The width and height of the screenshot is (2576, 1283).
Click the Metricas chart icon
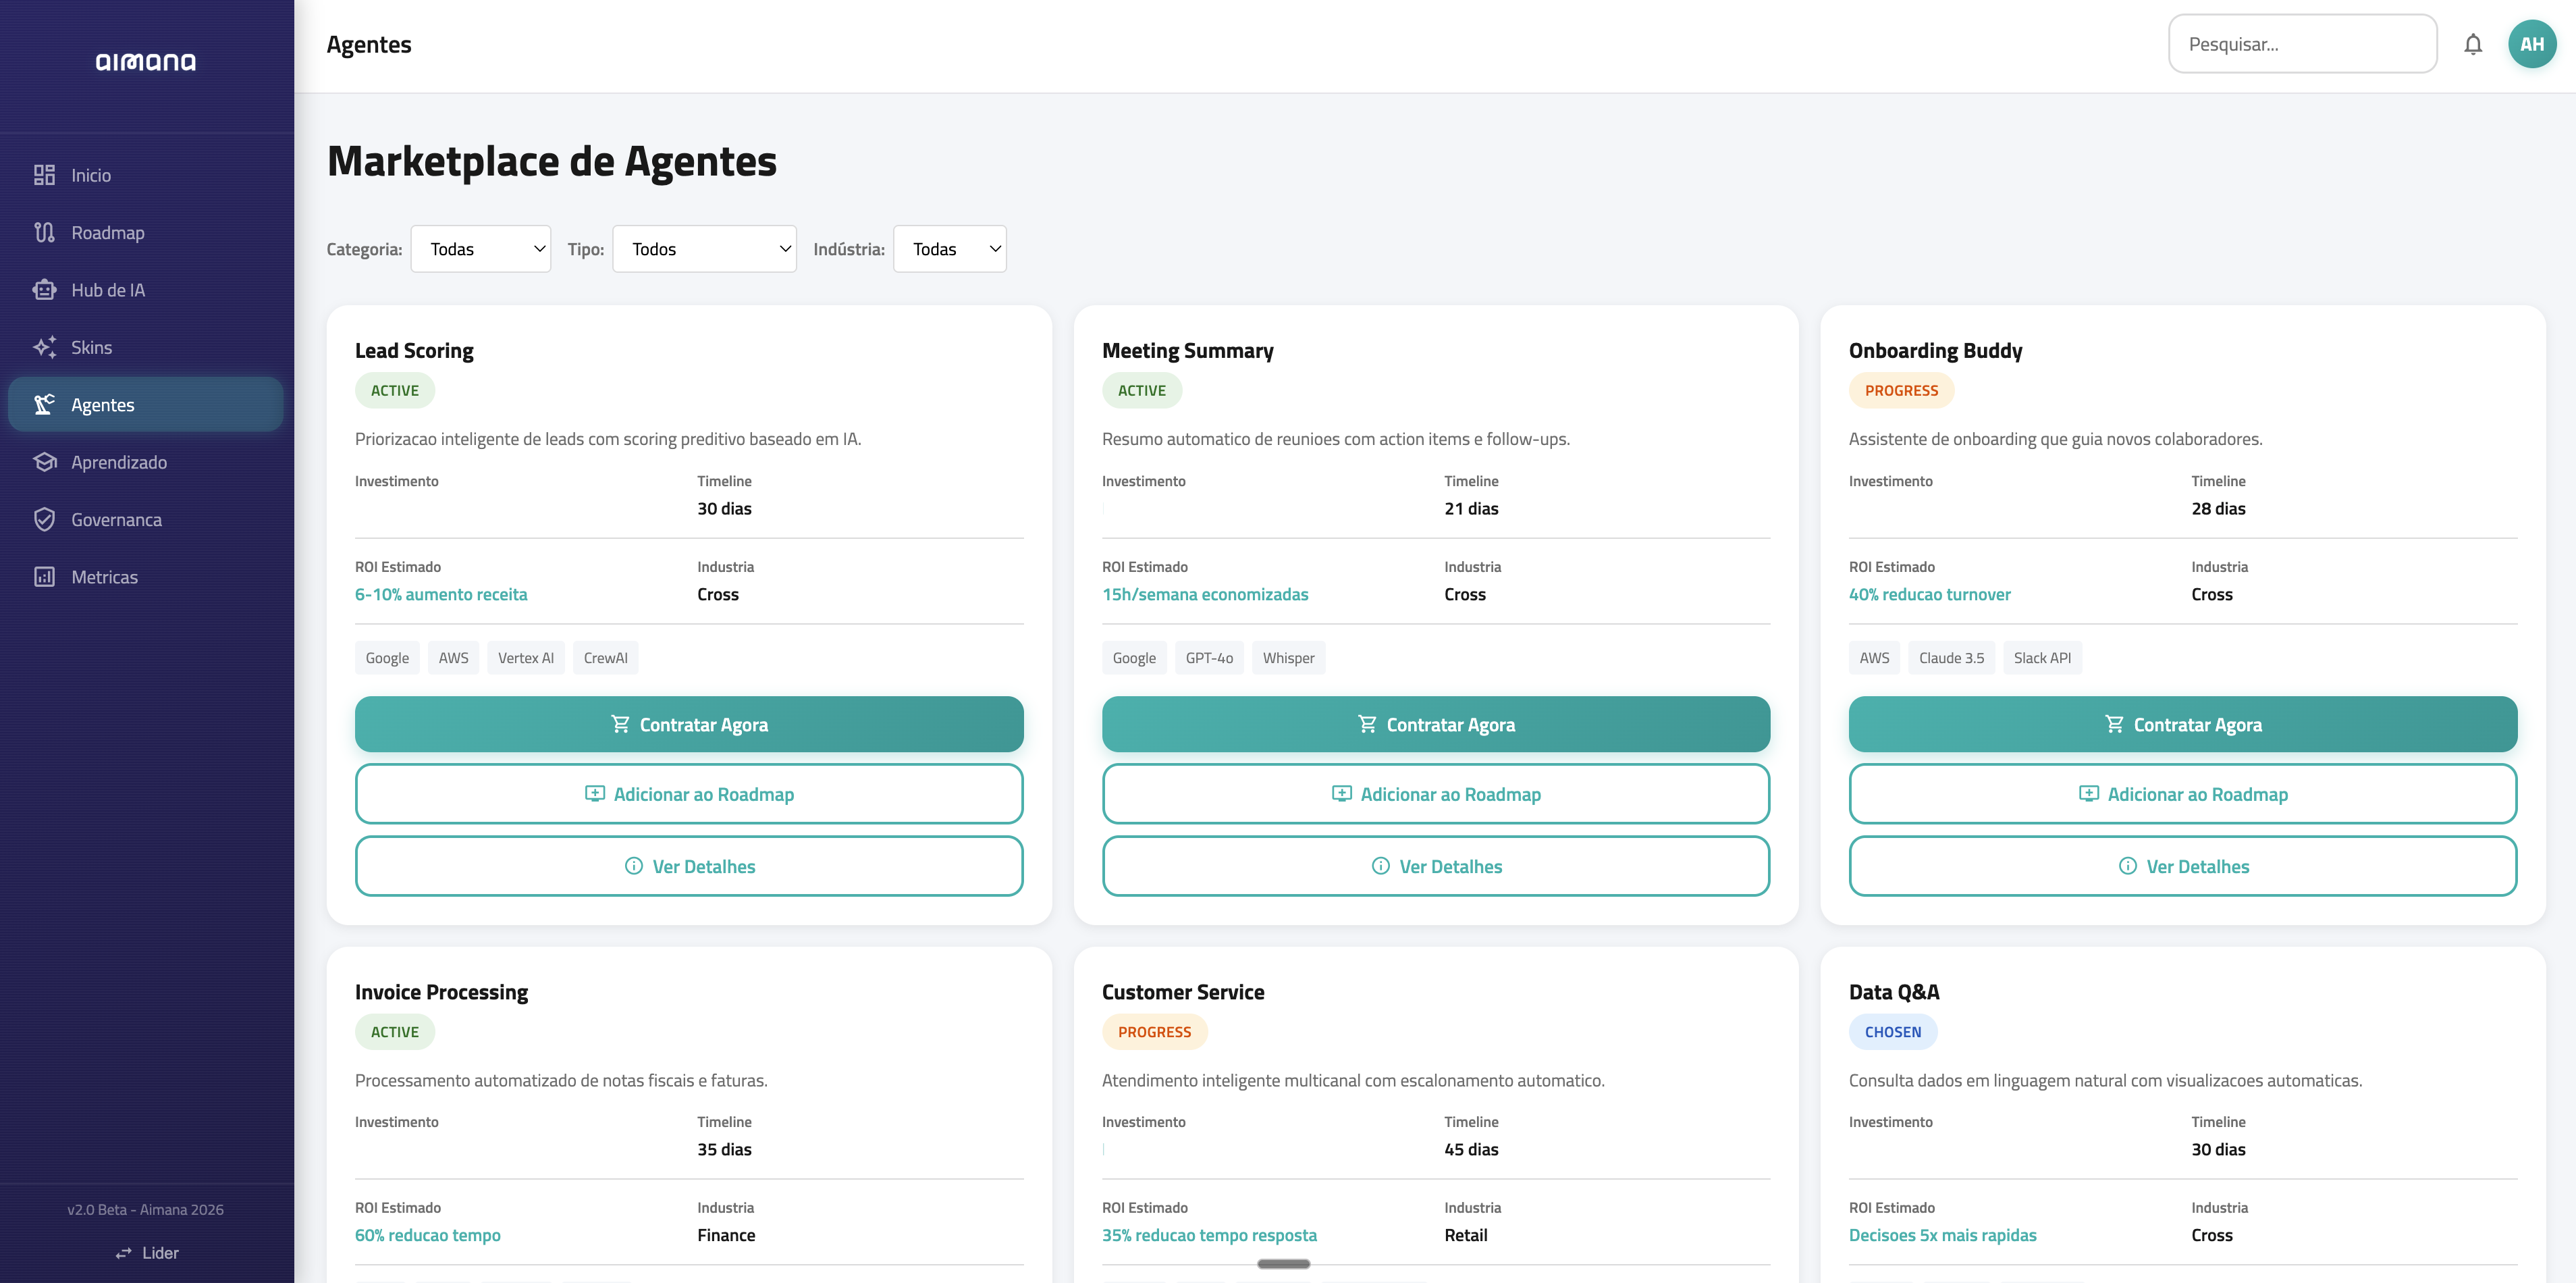[44, 576]
